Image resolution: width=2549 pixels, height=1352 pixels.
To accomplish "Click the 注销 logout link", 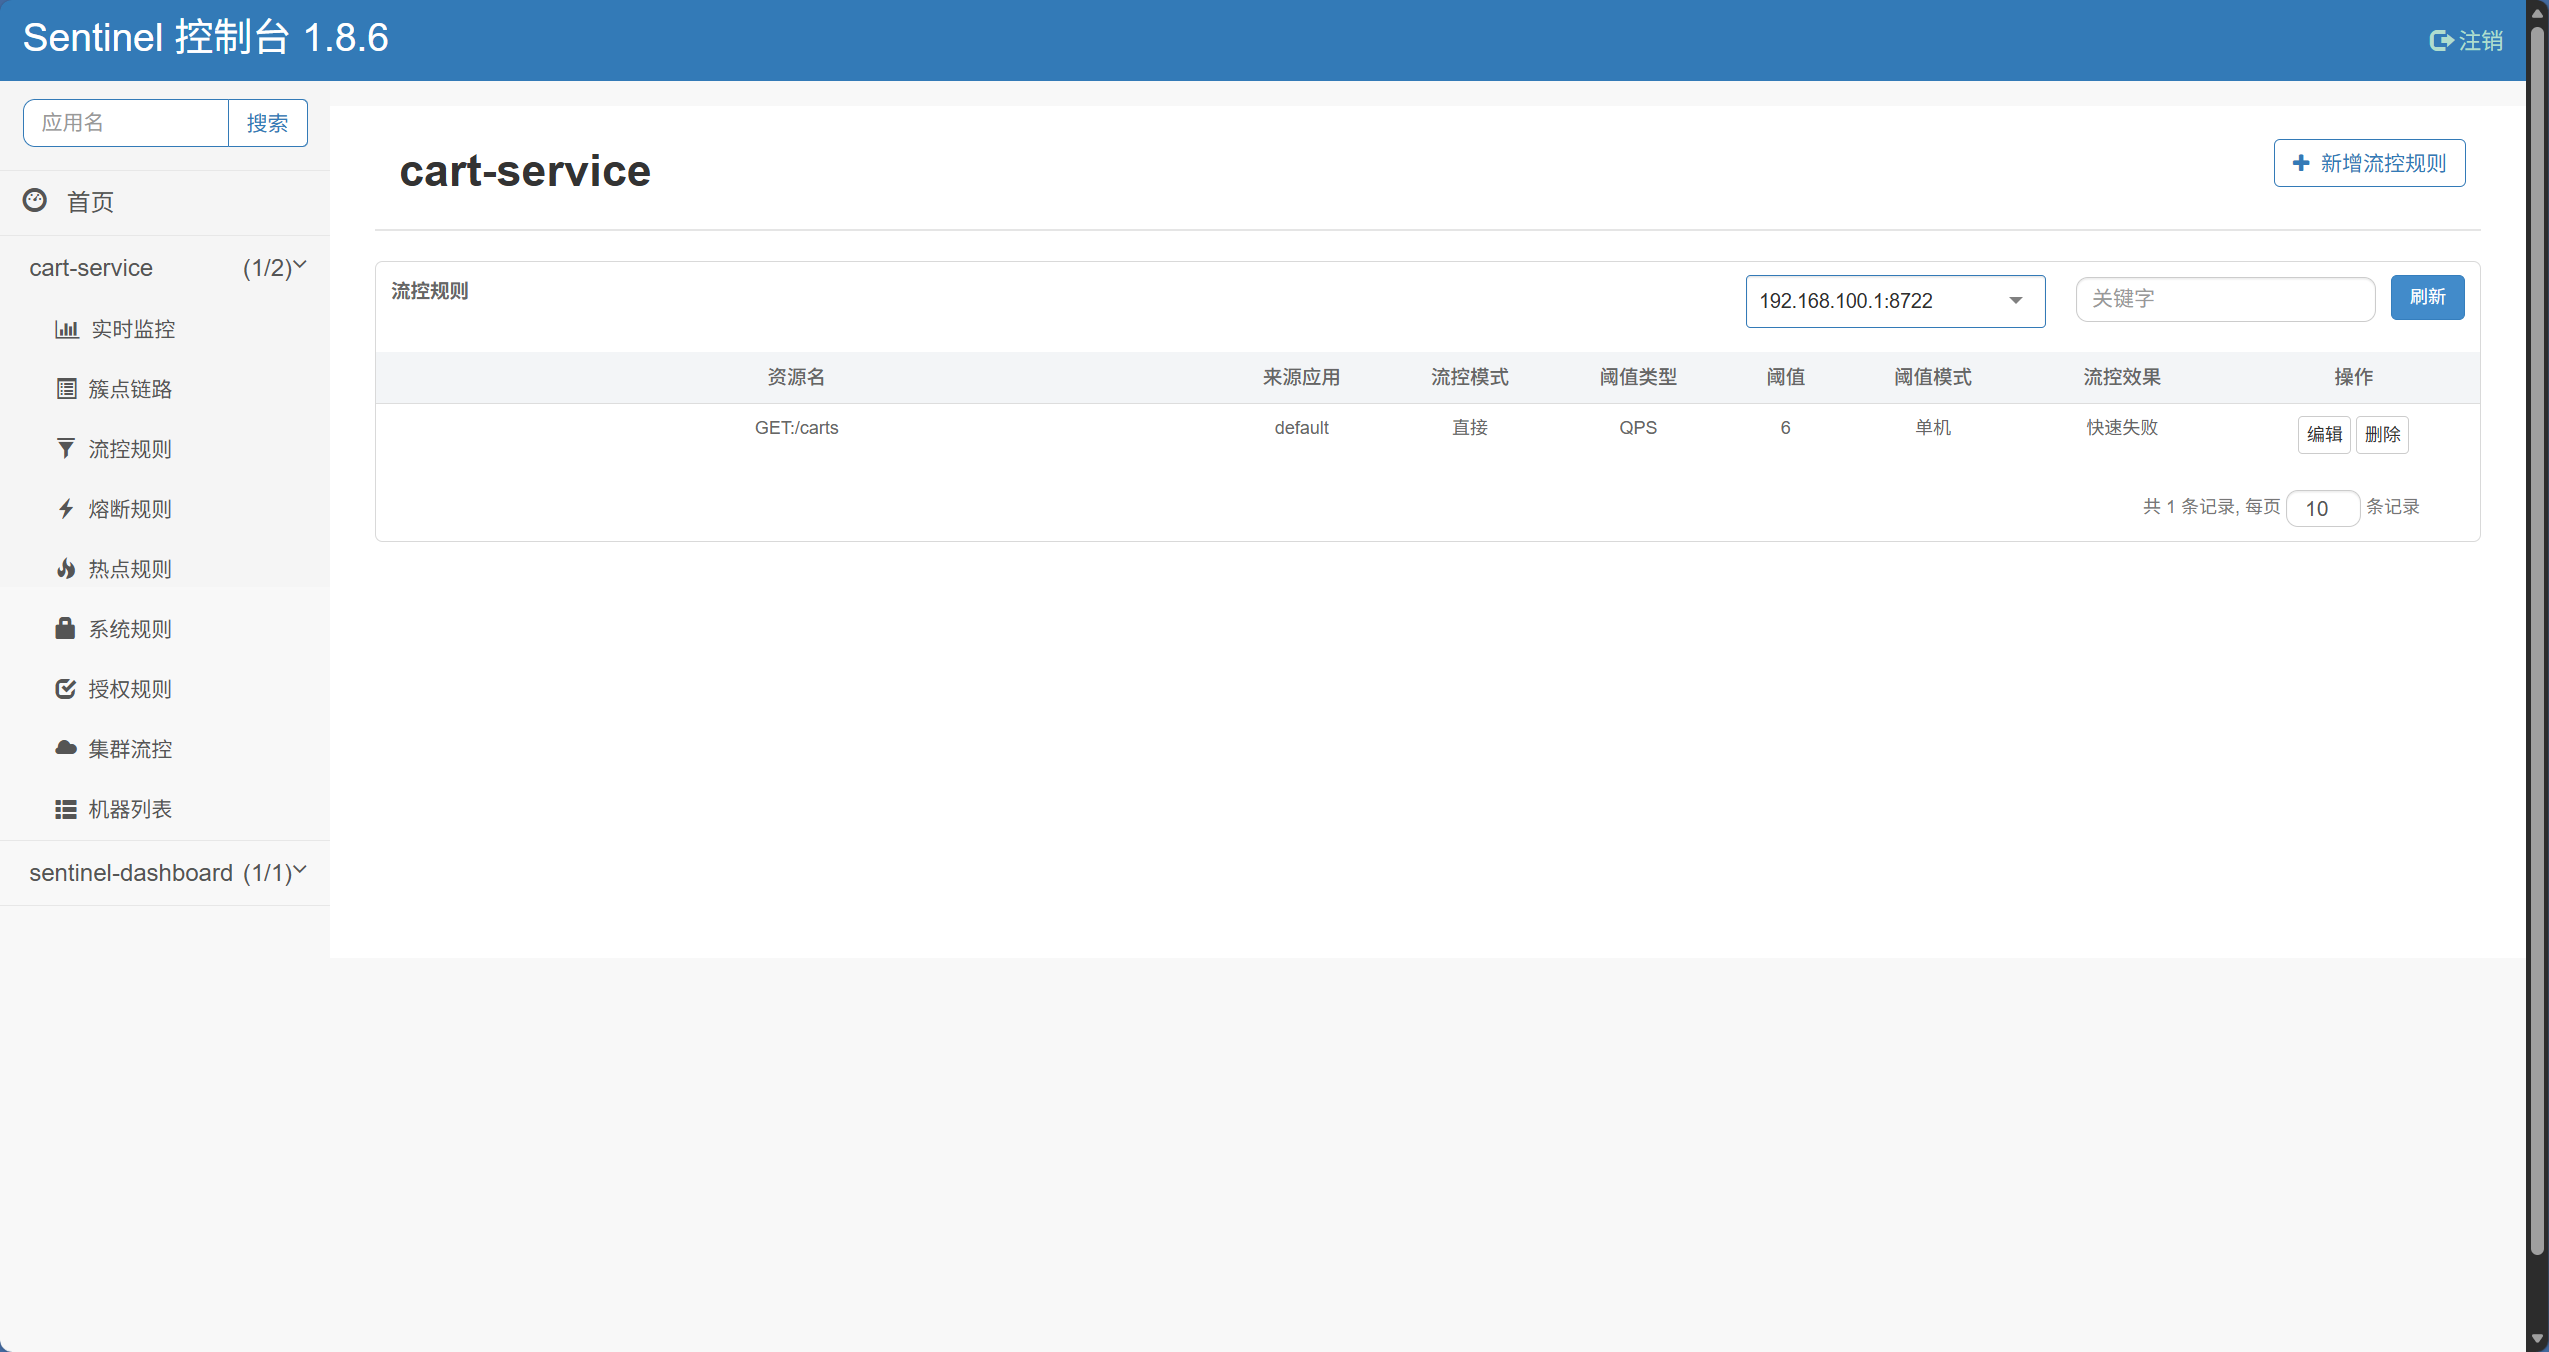I will (2466, 41).
